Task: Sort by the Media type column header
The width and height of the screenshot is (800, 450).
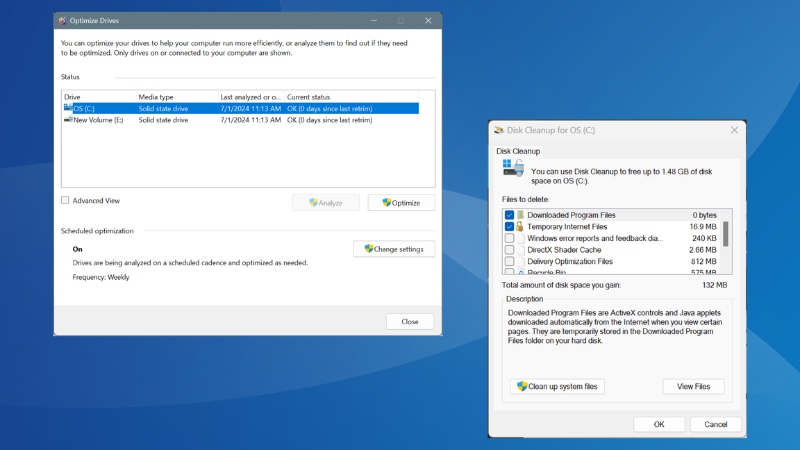Action: pos(155,97)
